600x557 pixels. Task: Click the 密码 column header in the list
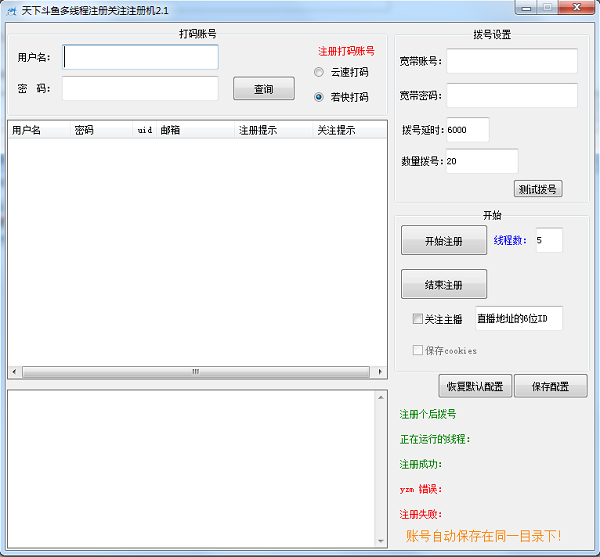[101, 130]
